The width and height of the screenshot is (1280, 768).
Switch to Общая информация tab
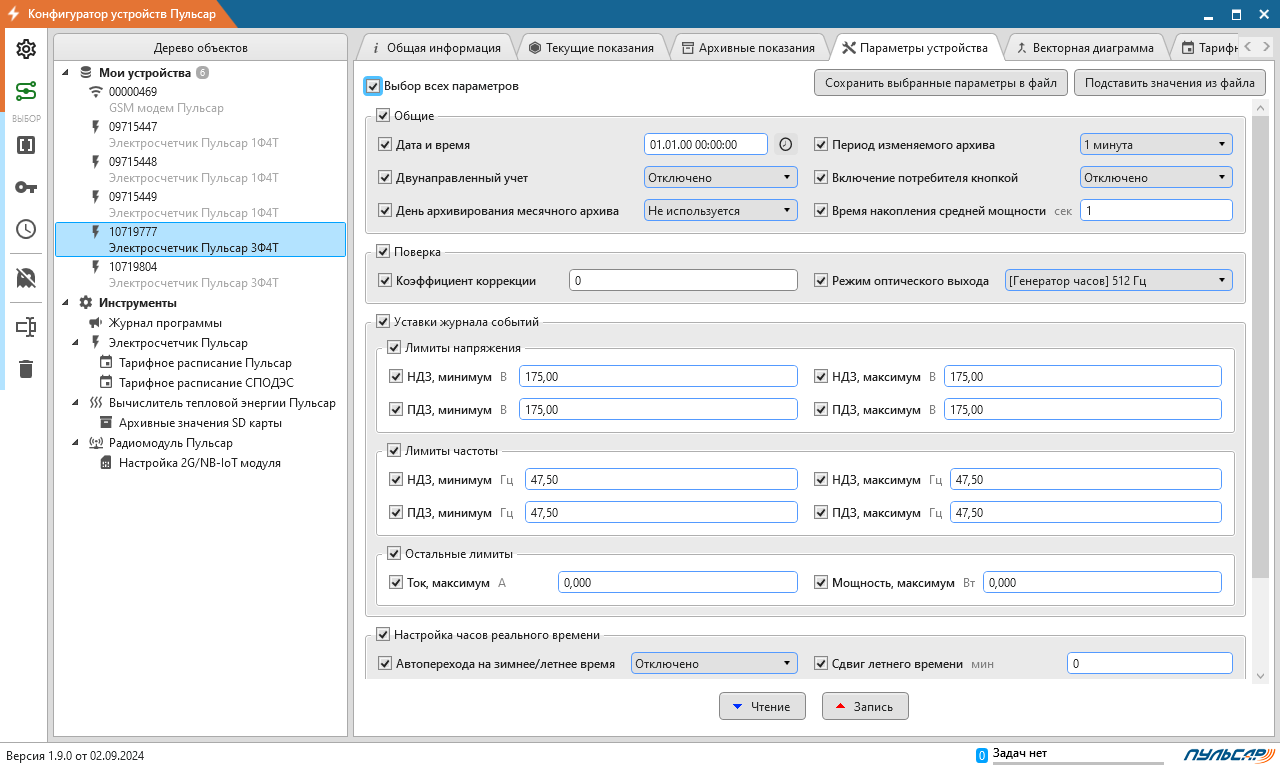click(x=435, y=47)
